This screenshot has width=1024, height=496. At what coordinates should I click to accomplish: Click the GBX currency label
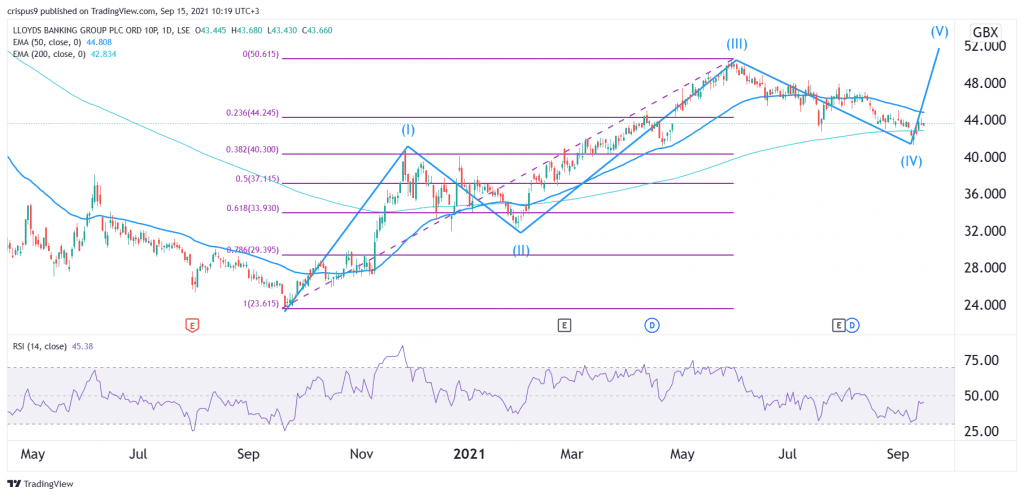(984, 33)
